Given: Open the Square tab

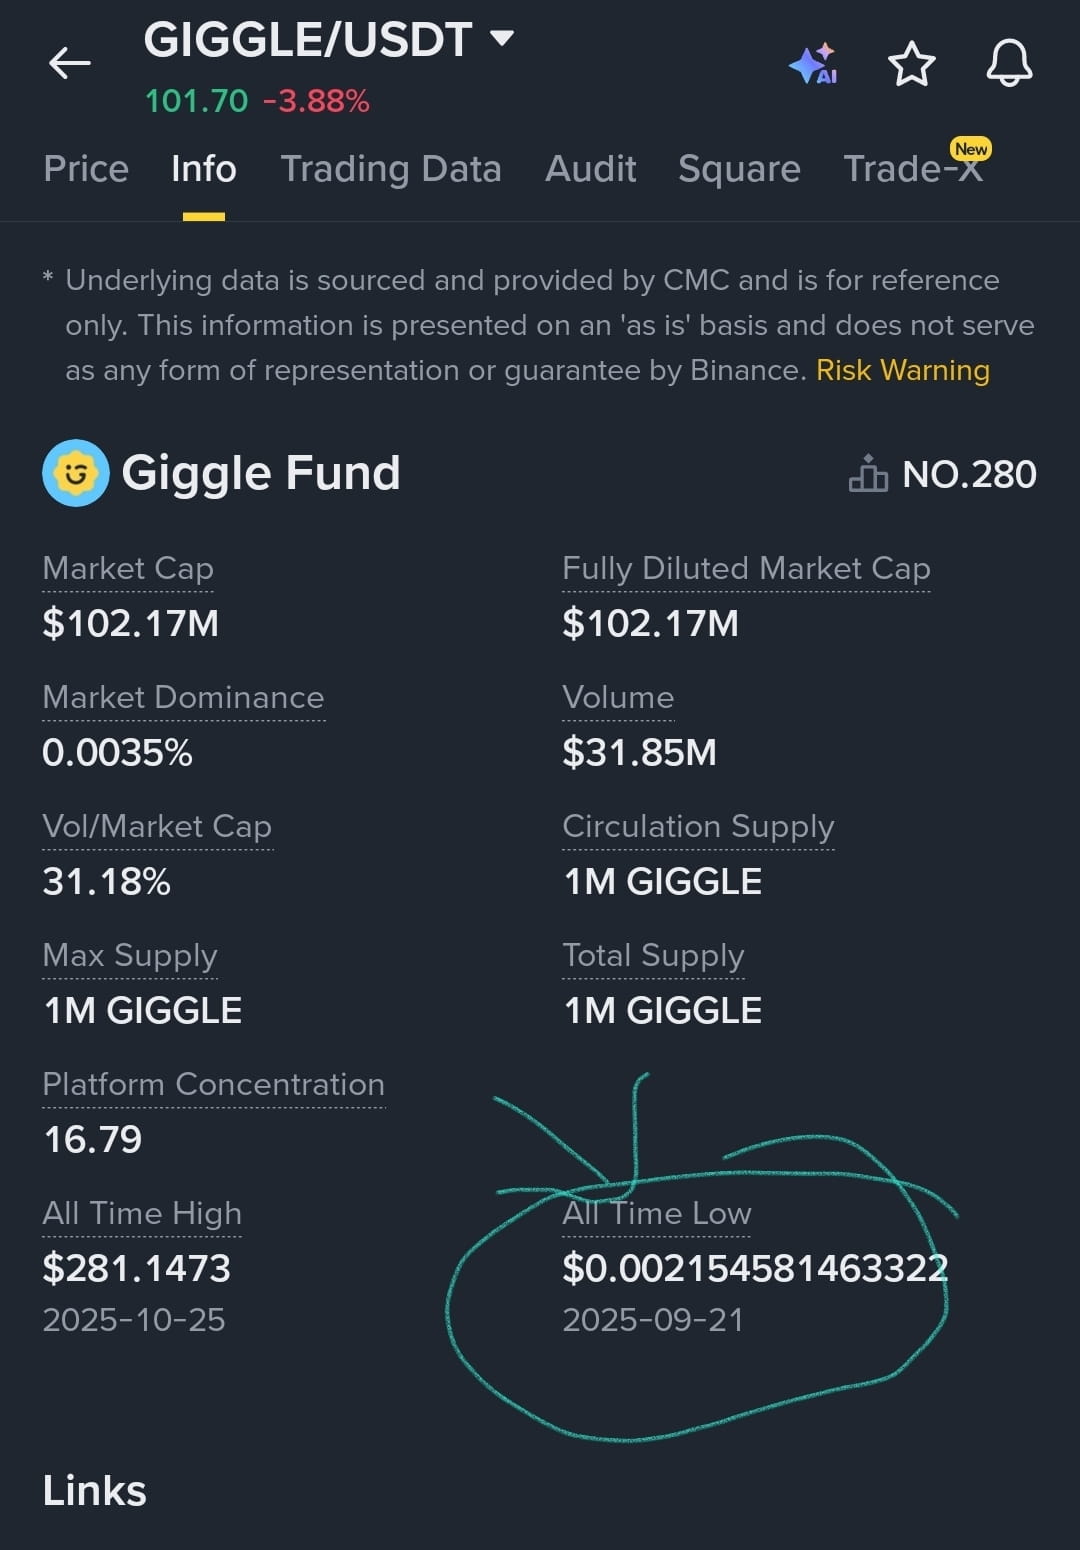Looking at the screenshot, I should click(x=739, y=169).
